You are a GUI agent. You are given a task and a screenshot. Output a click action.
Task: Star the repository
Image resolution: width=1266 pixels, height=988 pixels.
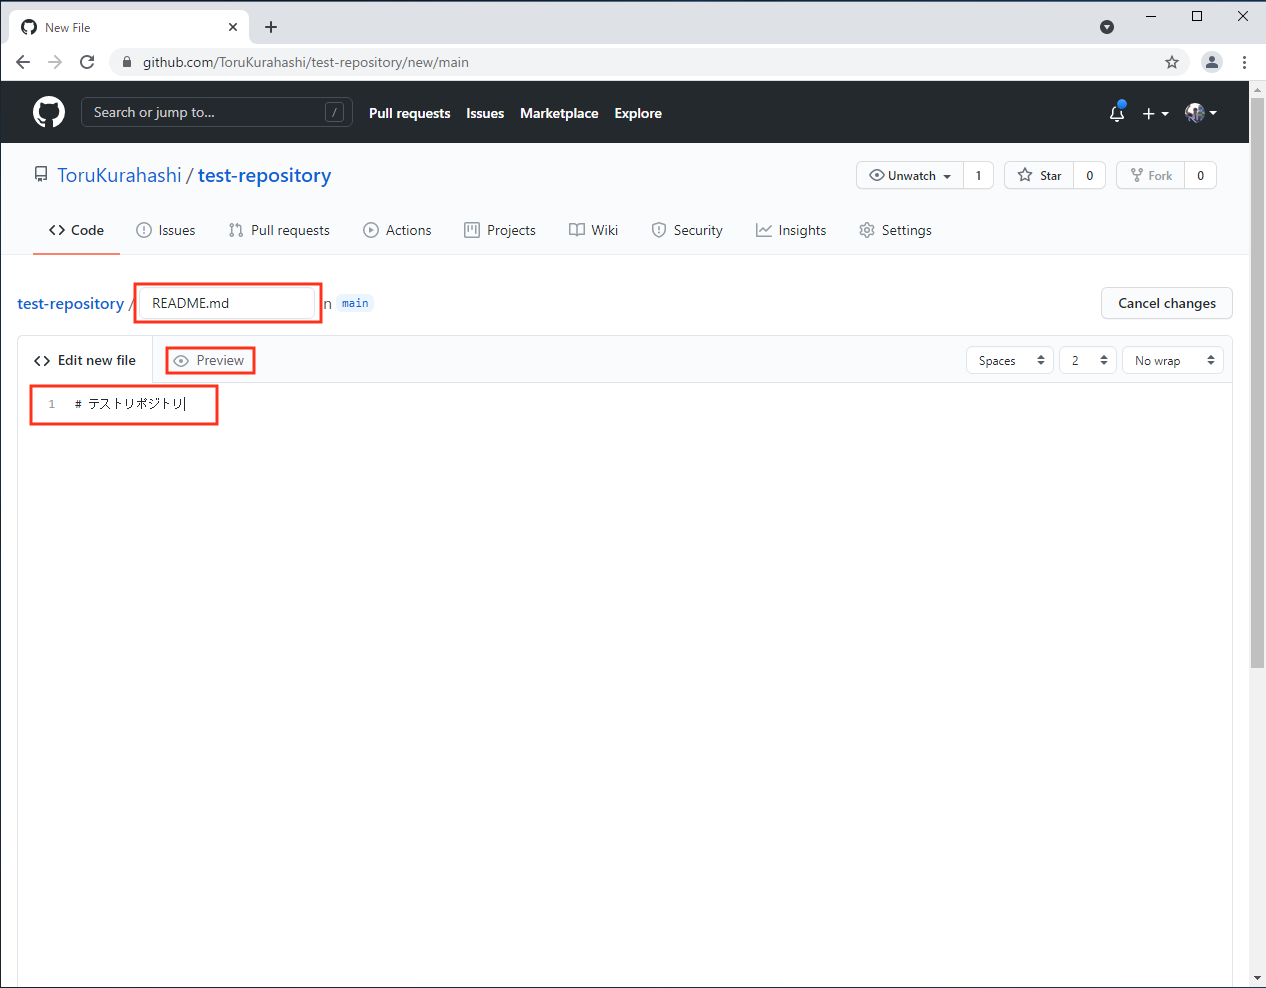click(1040, 175)
